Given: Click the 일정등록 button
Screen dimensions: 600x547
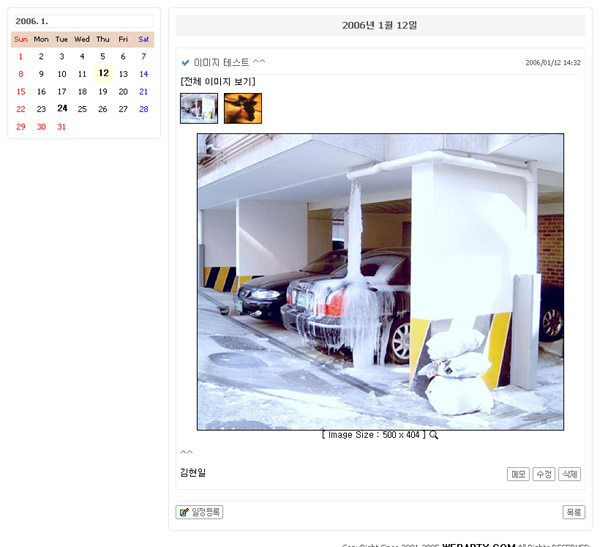Looking at the screenshot, I should pos(199,512).
